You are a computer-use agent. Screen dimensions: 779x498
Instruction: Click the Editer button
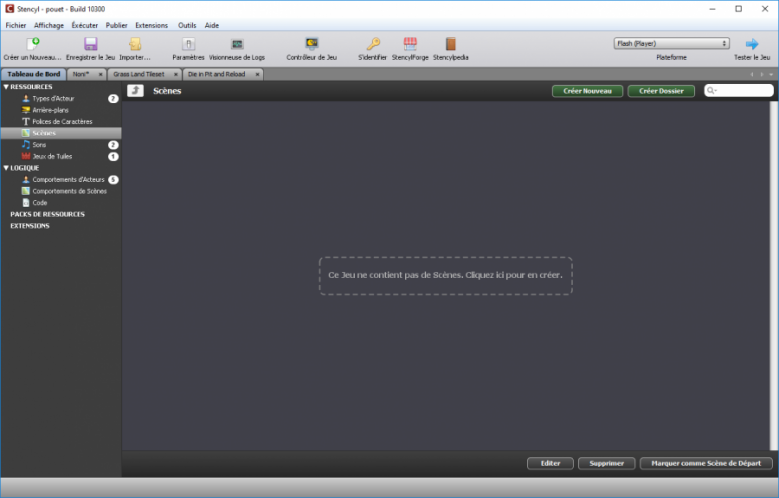[550, 463]
